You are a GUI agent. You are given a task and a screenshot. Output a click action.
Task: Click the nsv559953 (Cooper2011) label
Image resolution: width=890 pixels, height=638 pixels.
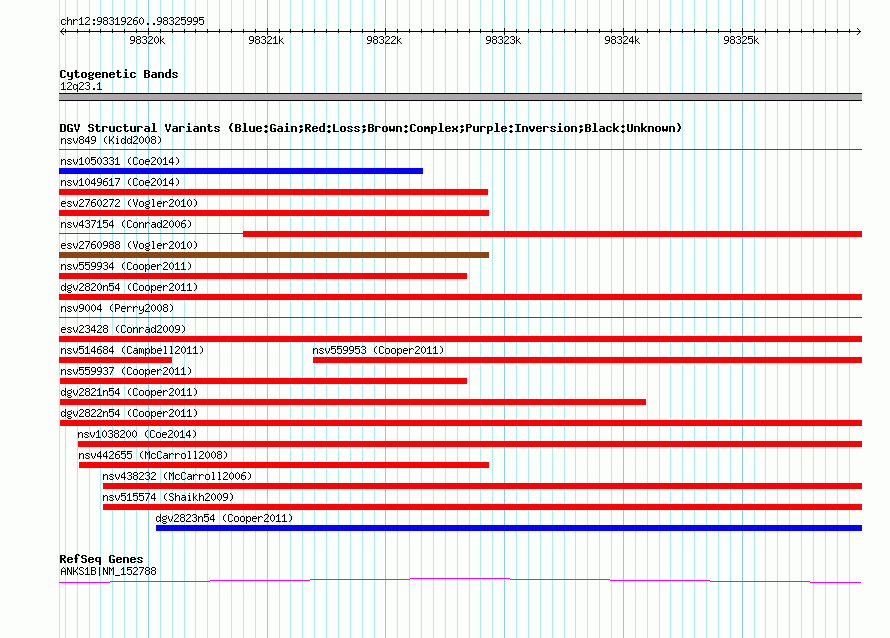[x=378, y=350]
